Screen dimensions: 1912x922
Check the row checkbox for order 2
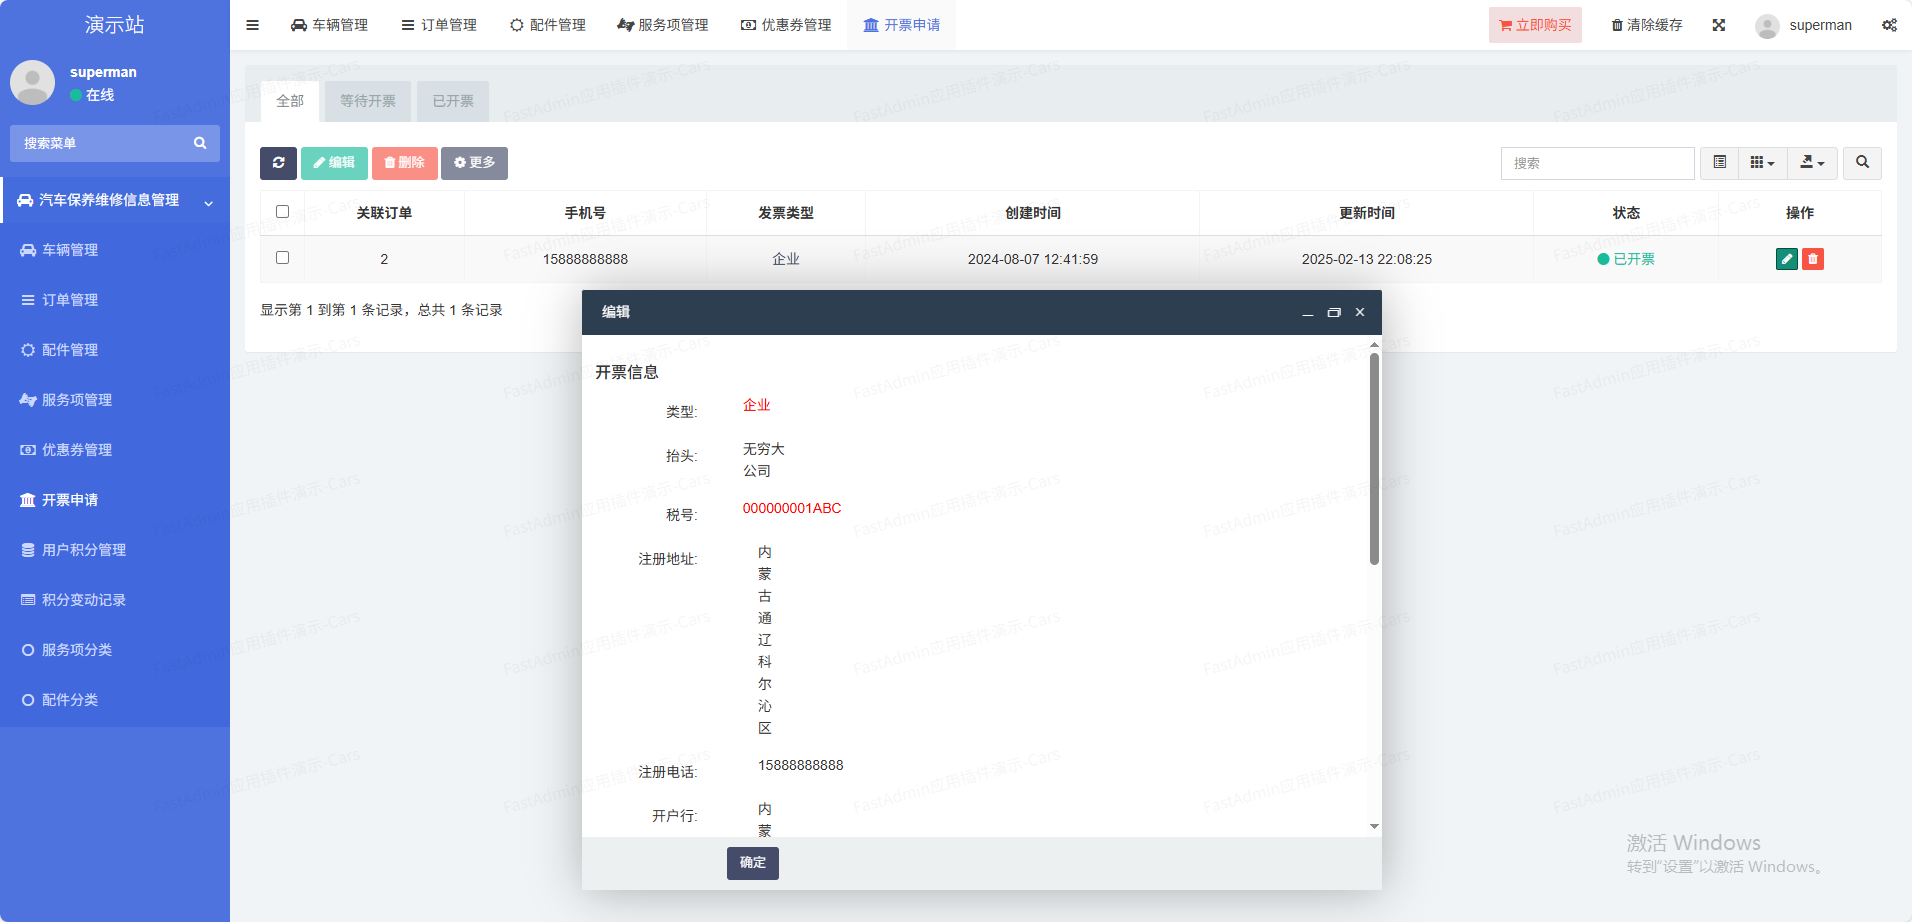click(282, 258)
